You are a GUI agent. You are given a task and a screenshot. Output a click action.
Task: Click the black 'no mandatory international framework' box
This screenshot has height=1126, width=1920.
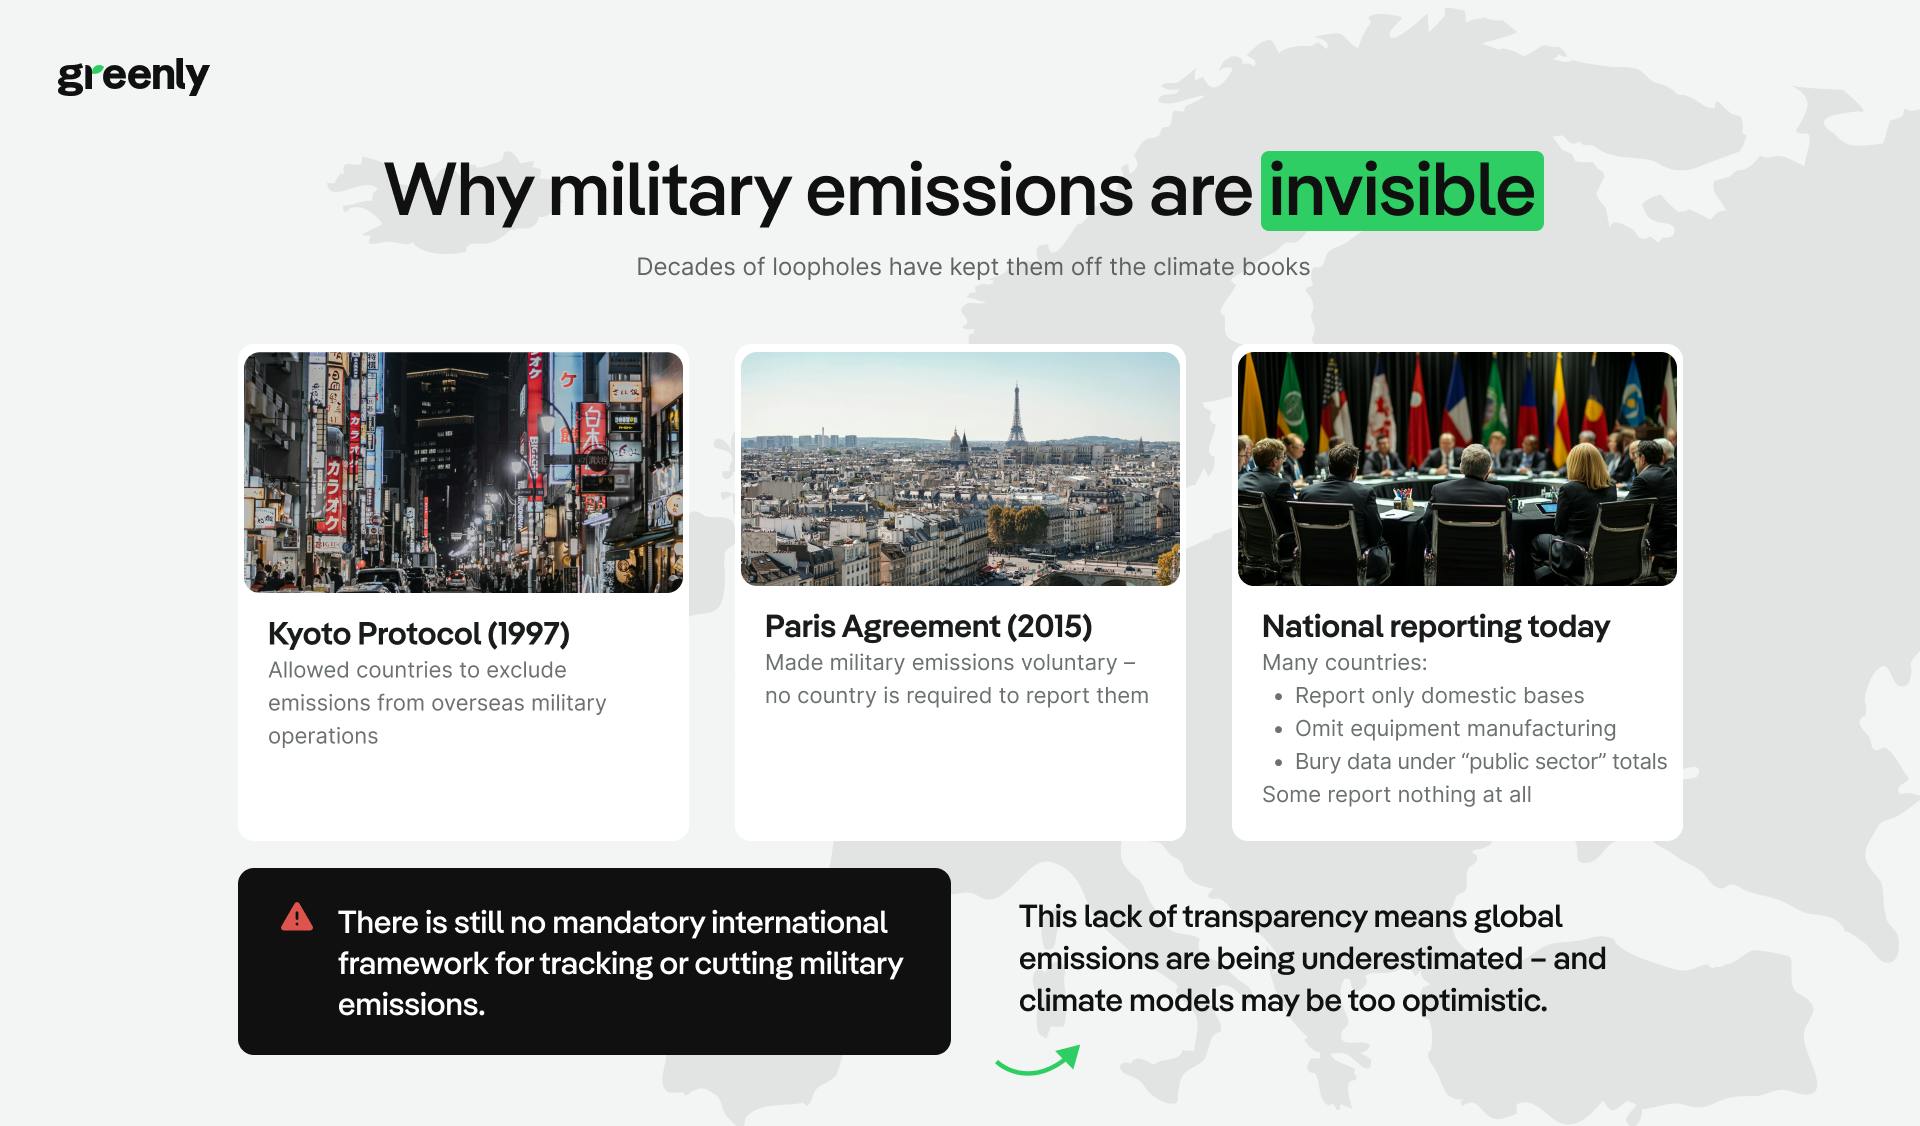pyautogui.click(x=594, y=961)
